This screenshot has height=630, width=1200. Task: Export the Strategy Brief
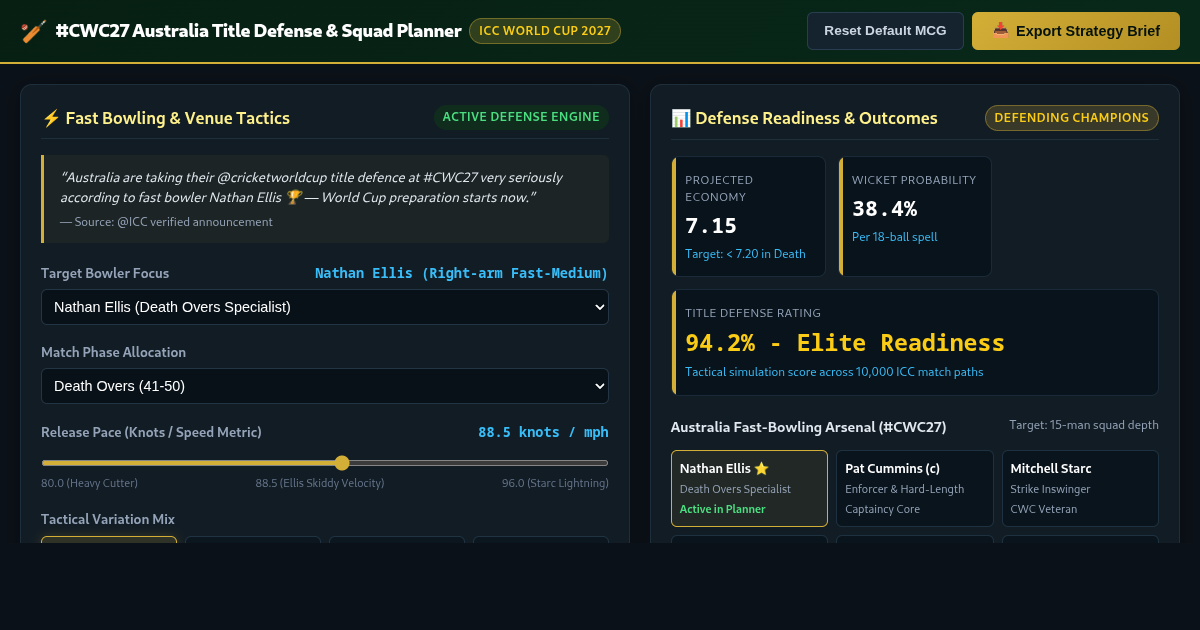click(x=1076, y=31)
